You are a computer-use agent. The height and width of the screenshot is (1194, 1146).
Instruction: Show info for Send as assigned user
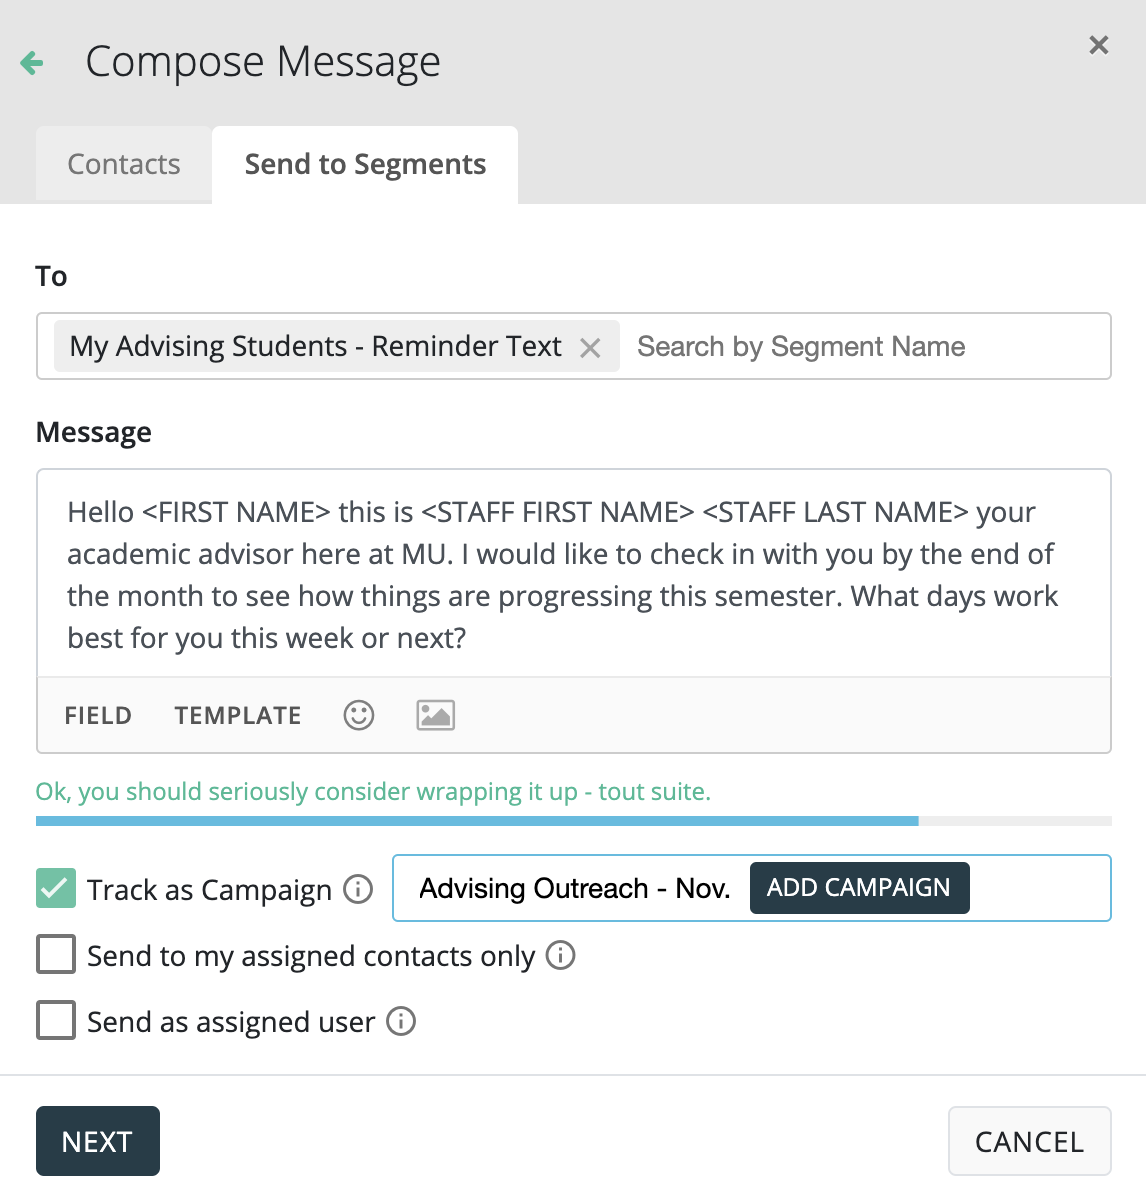pyautogui.click(x=401, y=1021)
